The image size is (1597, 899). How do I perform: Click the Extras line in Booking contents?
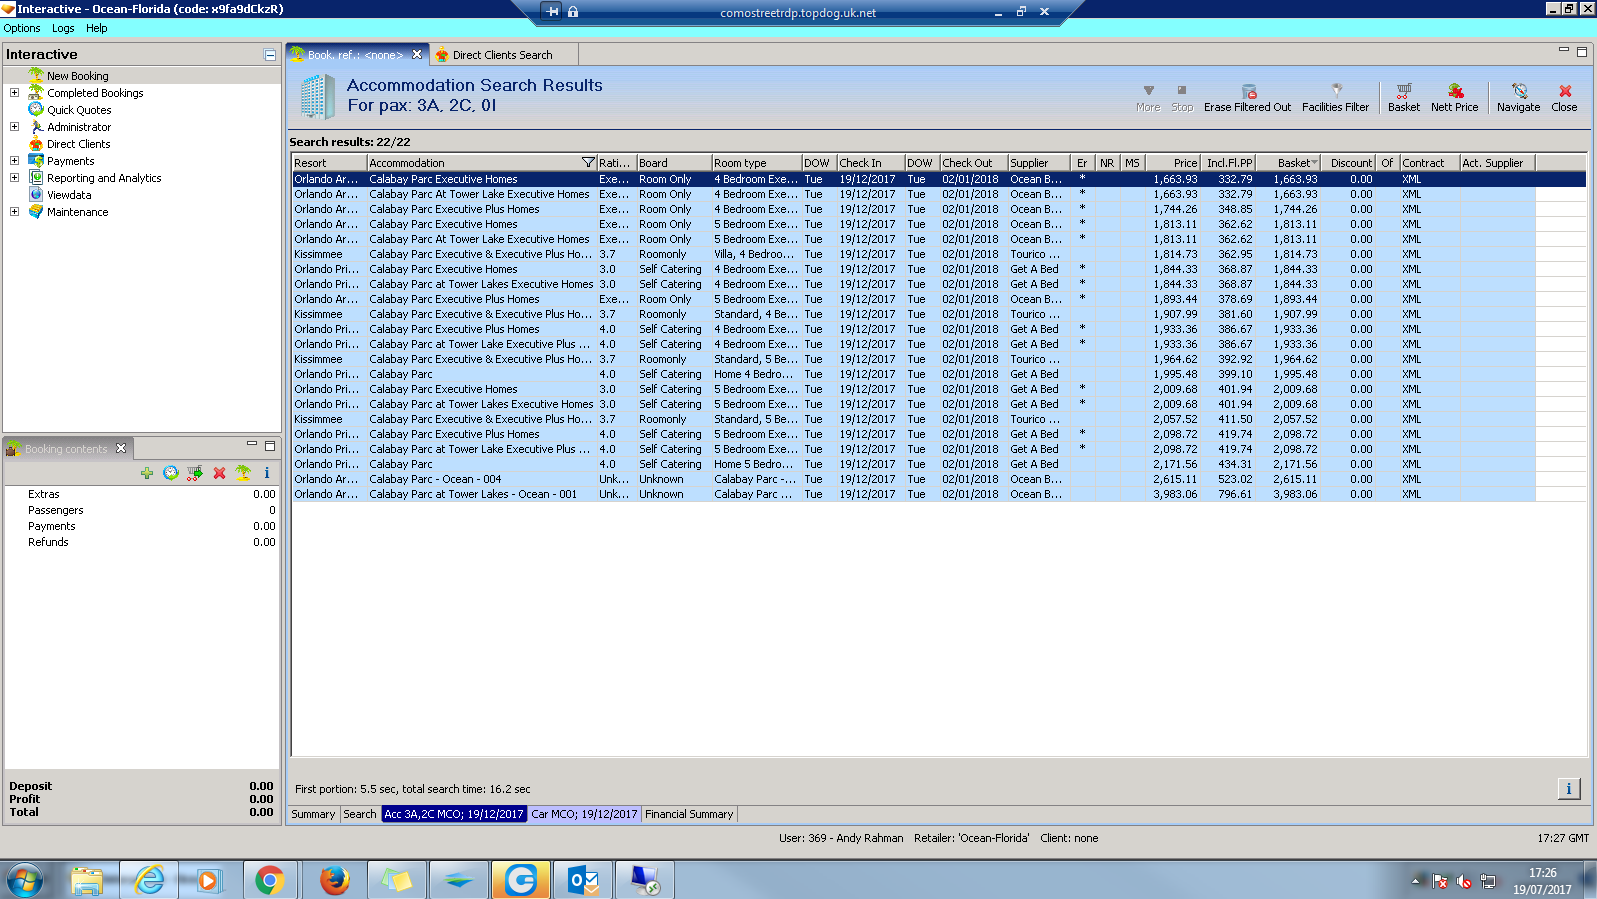[141, 494]
